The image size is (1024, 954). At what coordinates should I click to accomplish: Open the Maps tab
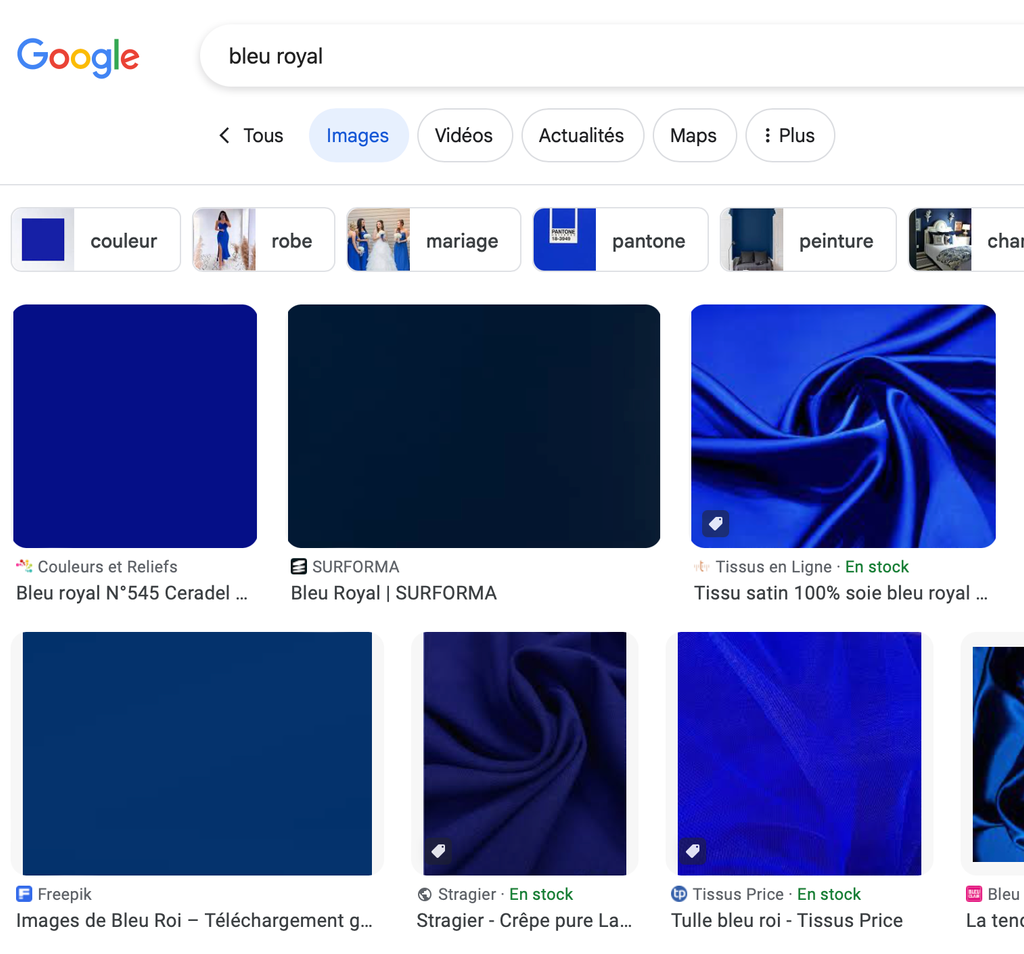(693, 135)
